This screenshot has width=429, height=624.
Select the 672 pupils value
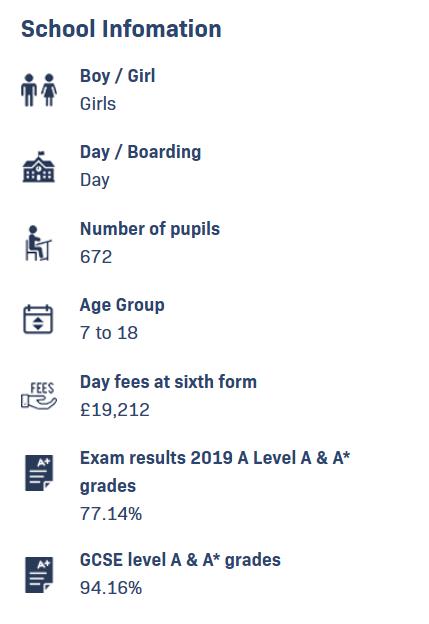(x=96, y=257)
